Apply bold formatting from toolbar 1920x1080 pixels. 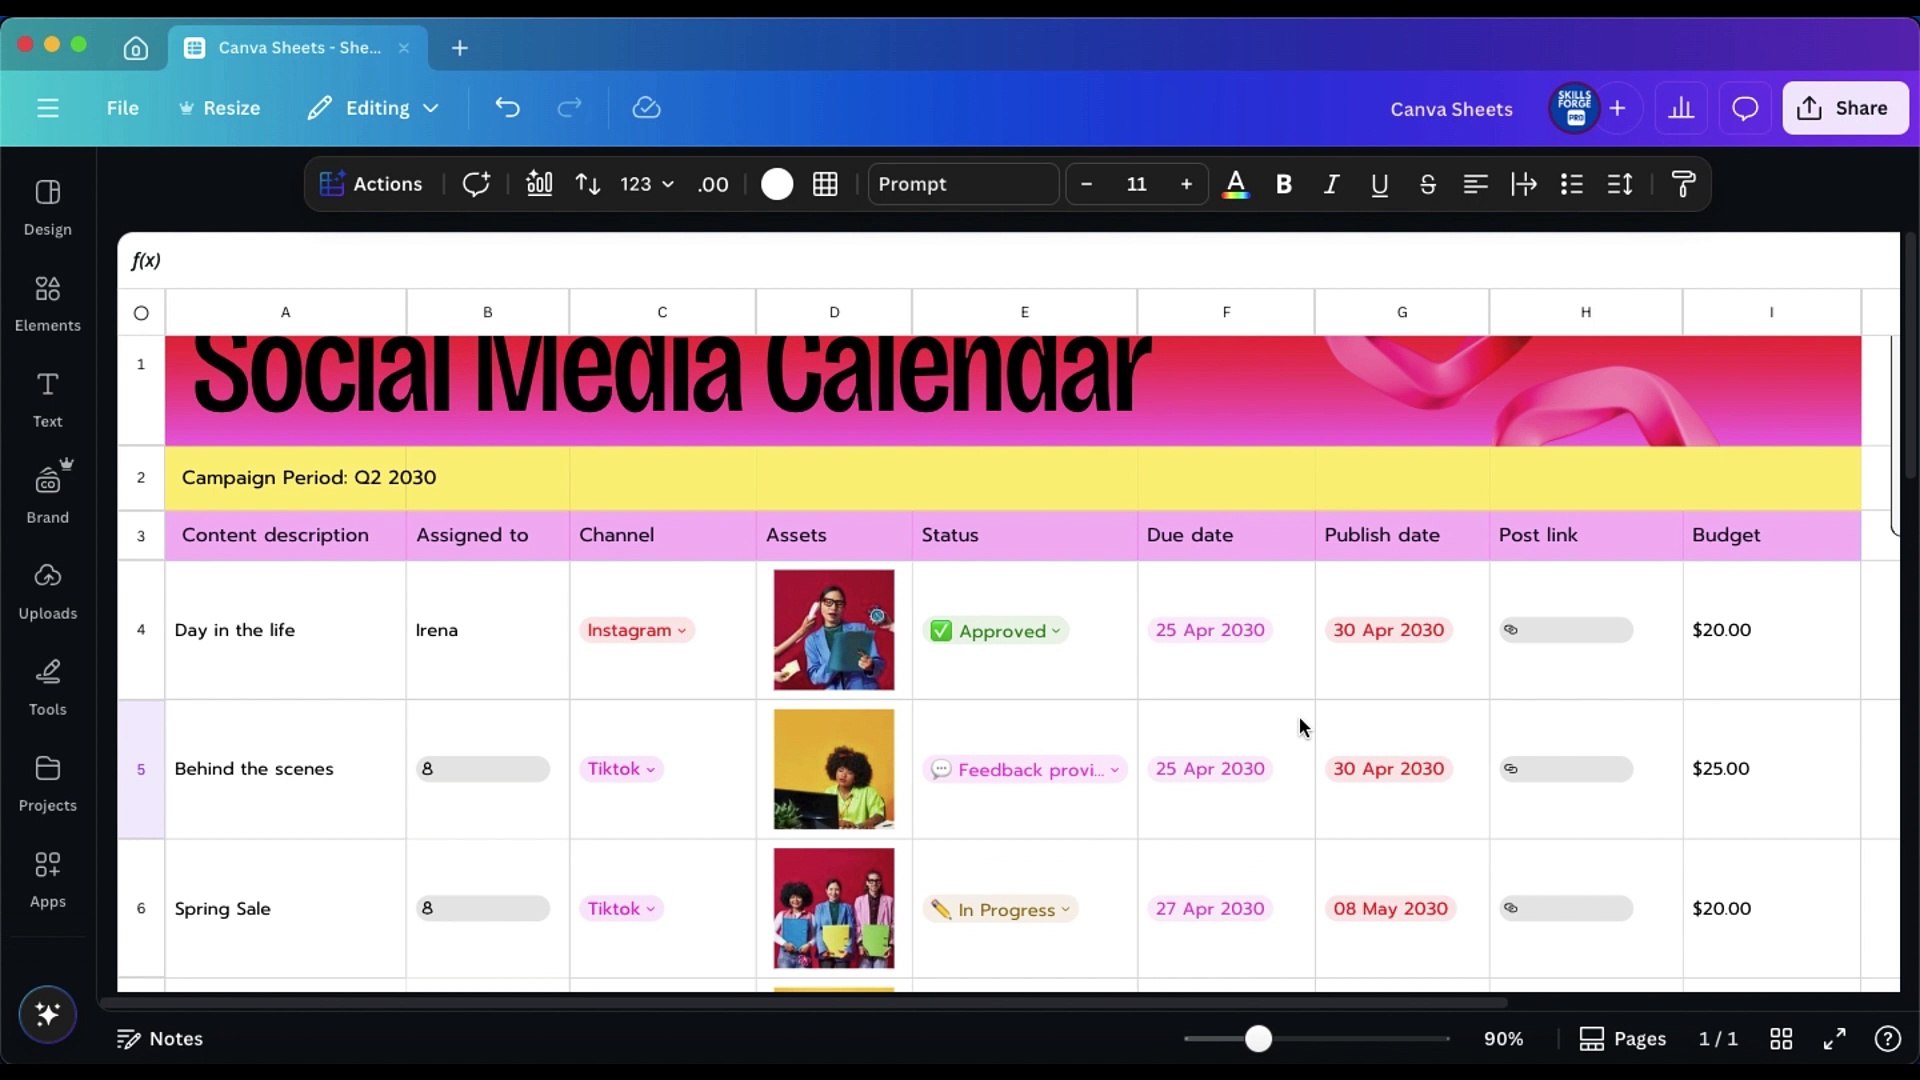[x=1285, y=184]
